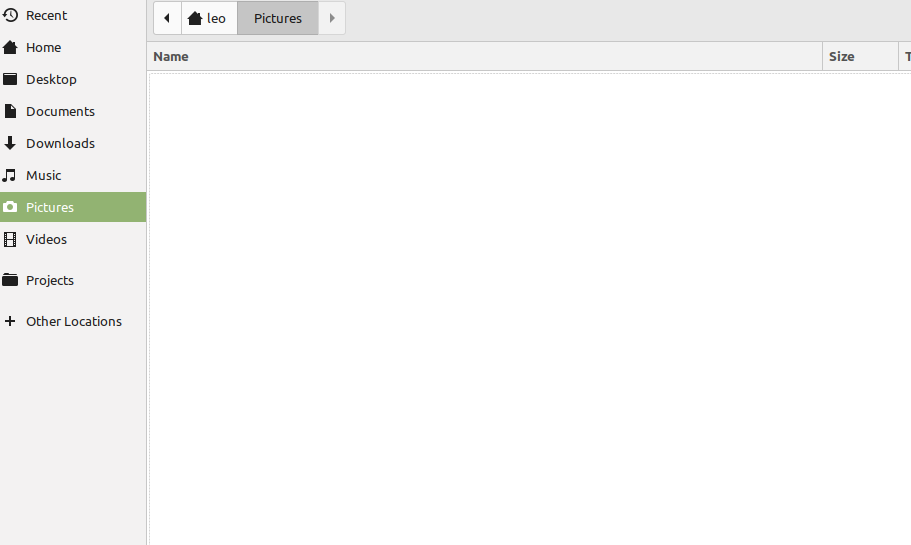The image size is (911, 545).
Task: Go to the leo home breadcrumb
Action: pos(208,18)
